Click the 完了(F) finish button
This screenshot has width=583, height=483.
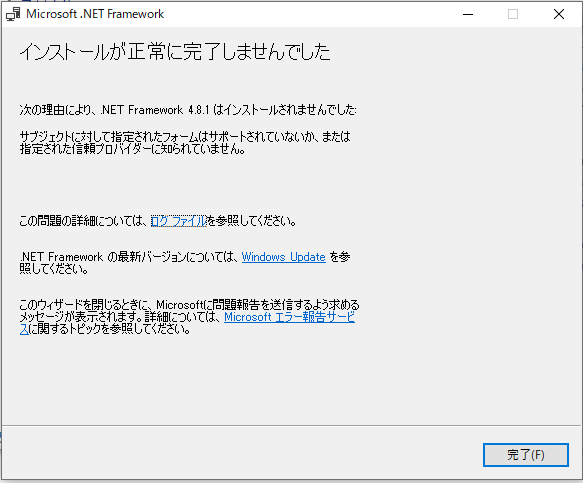525,454
